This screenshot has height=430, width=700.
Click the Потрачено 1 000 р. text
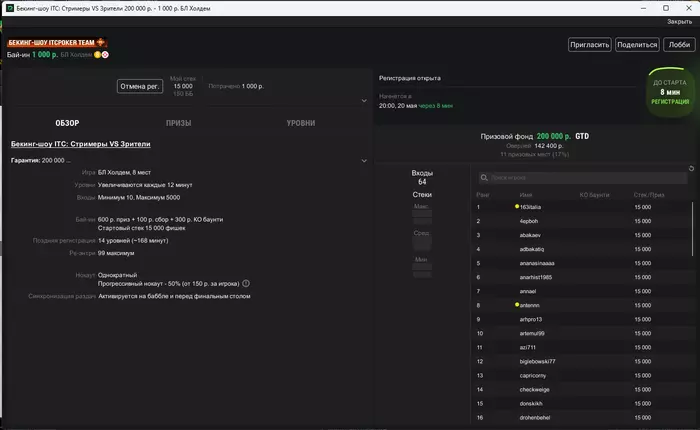236,86
